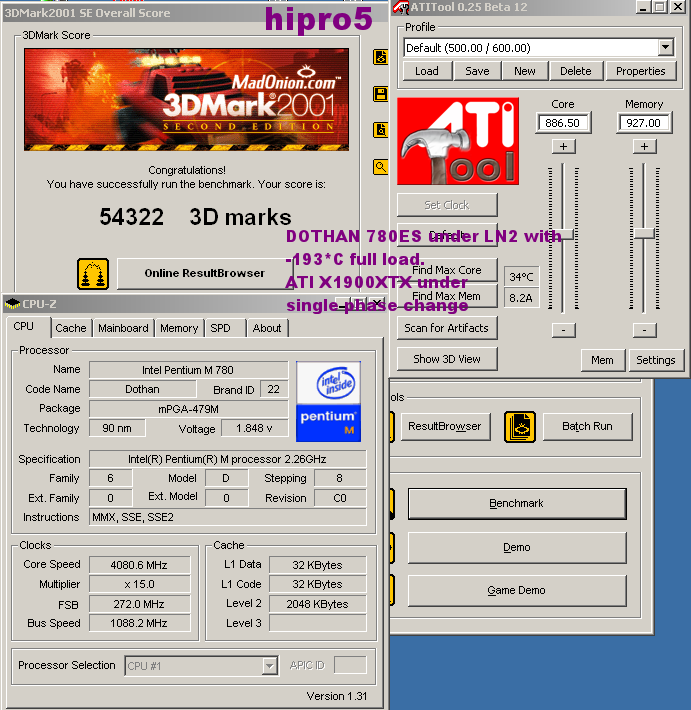Screen dimensions: 691x710
Task: Open the Memory tab in CPU-Z
Action: [x=179, y=328]
